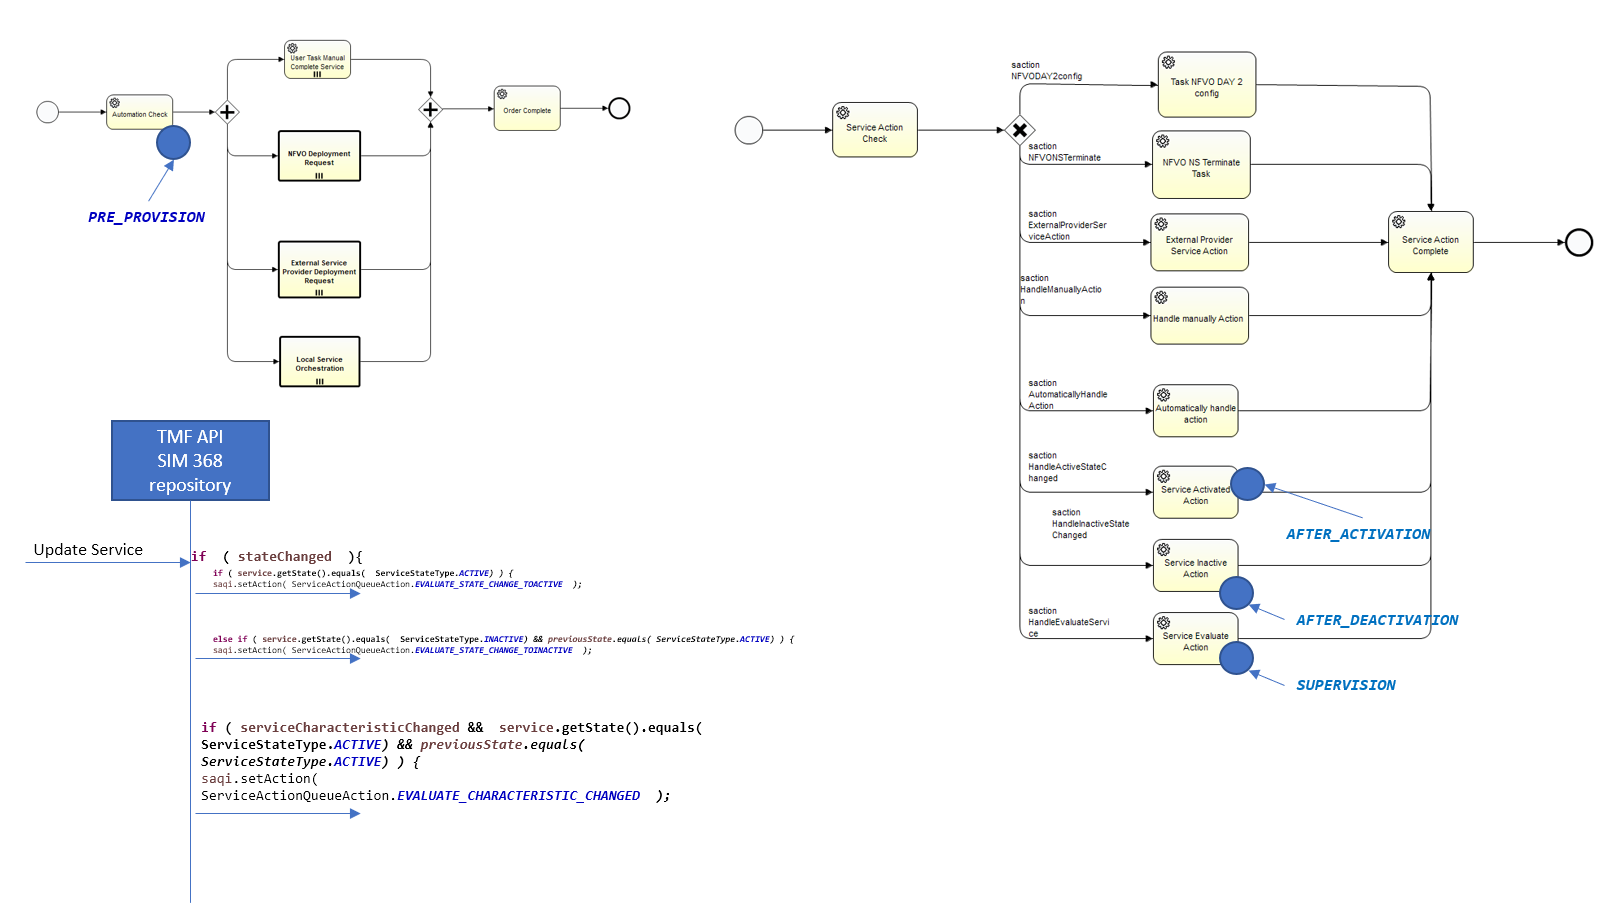Click the AFTER_DEACTIVATION label
The width and height of the screenshot is (1609, 917).
tap(1376, 620)
